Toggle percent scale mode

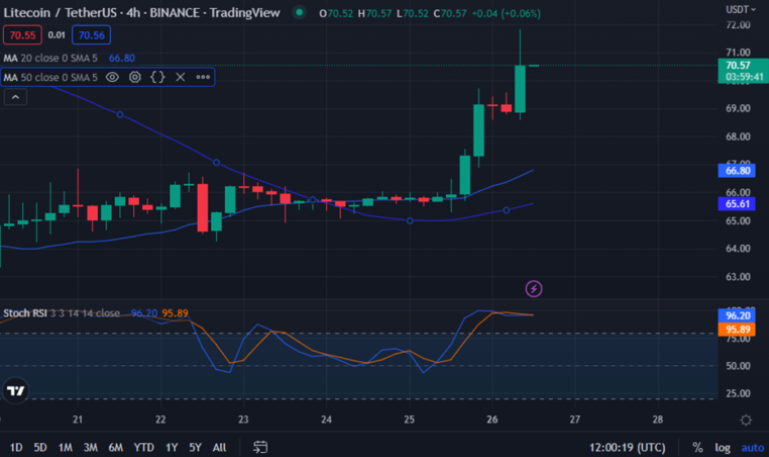(697, 447)
